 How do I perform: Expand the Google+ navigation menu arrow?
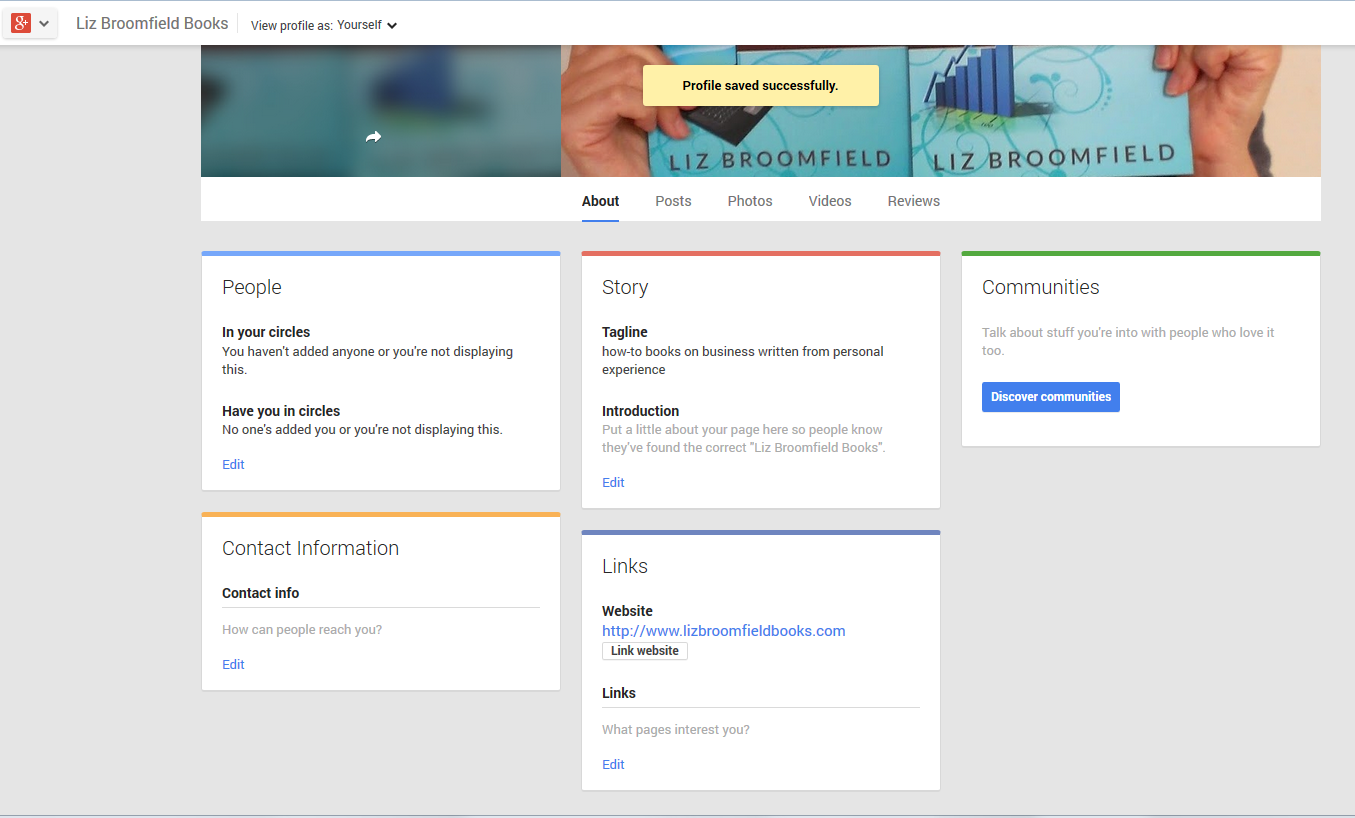coord(44,24)
